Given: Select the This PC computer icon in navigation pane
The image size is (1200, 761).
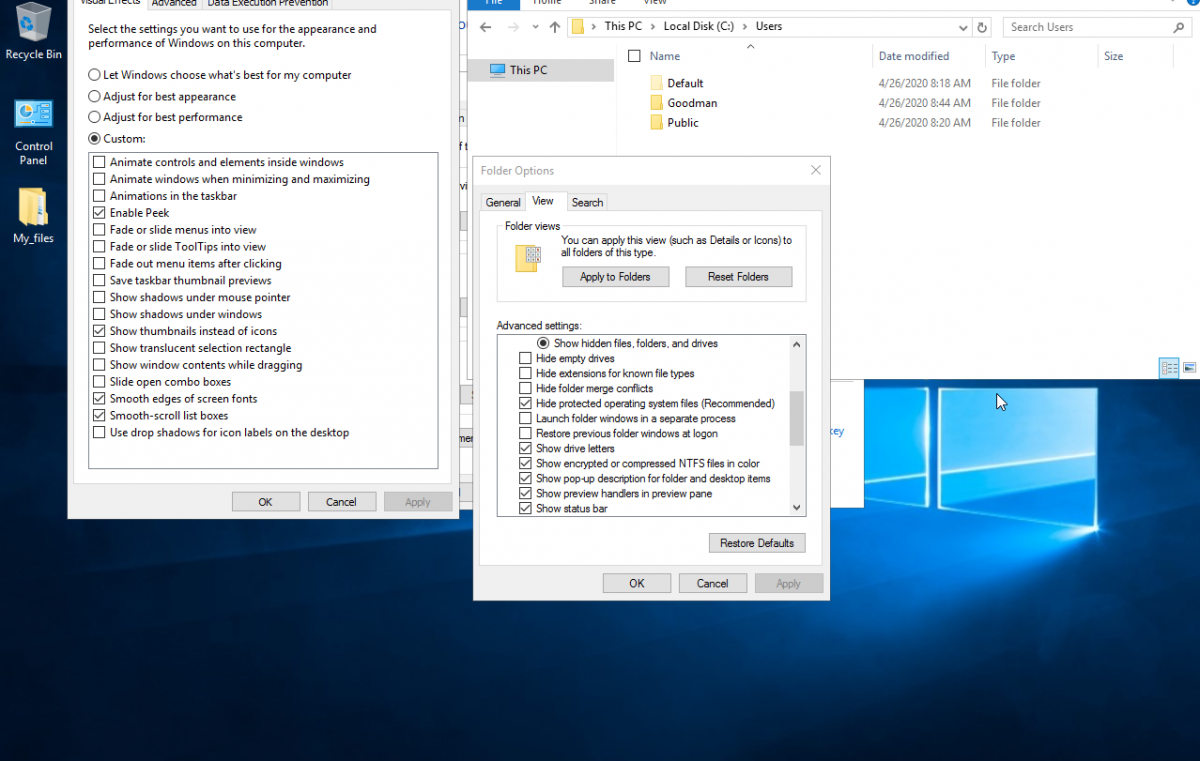Looking at the screenshot, I should [498, 70].
